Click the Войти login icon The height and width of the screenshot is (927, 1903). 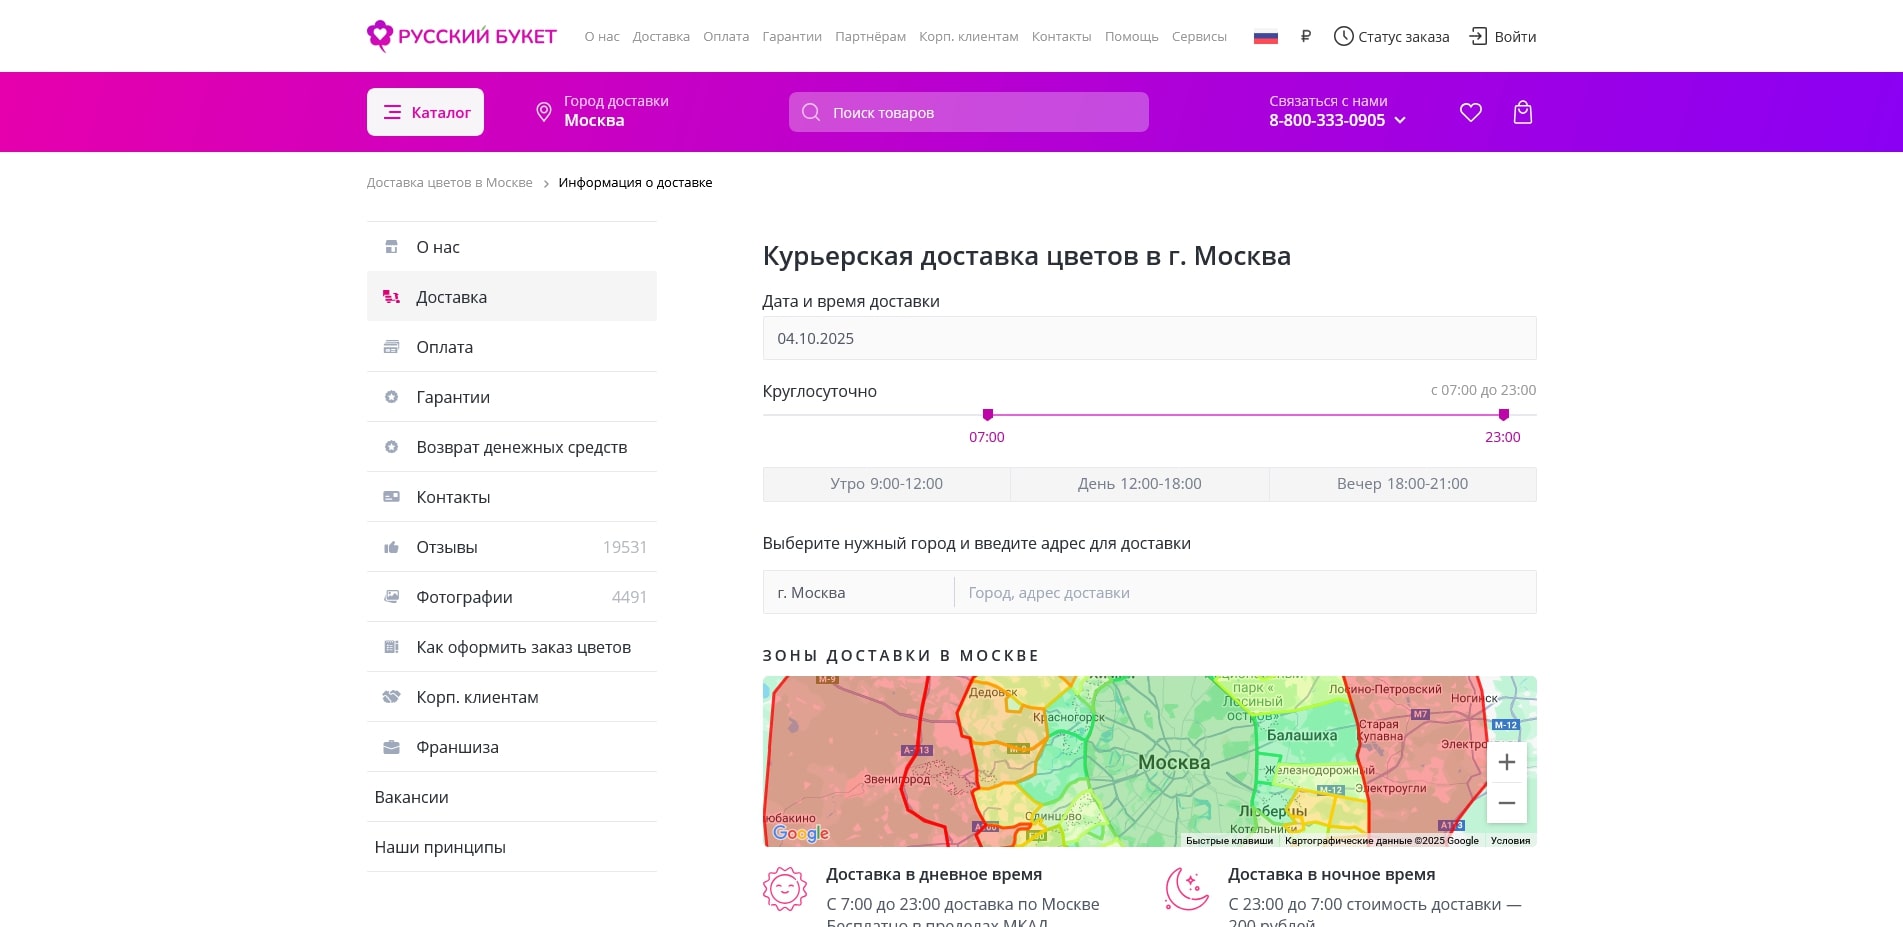click(x=1477, y=36)
